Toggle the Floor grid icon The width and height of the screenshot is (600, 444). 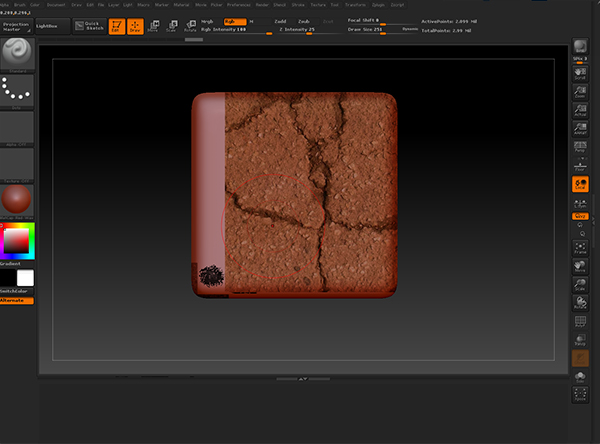tap(580, 166)
